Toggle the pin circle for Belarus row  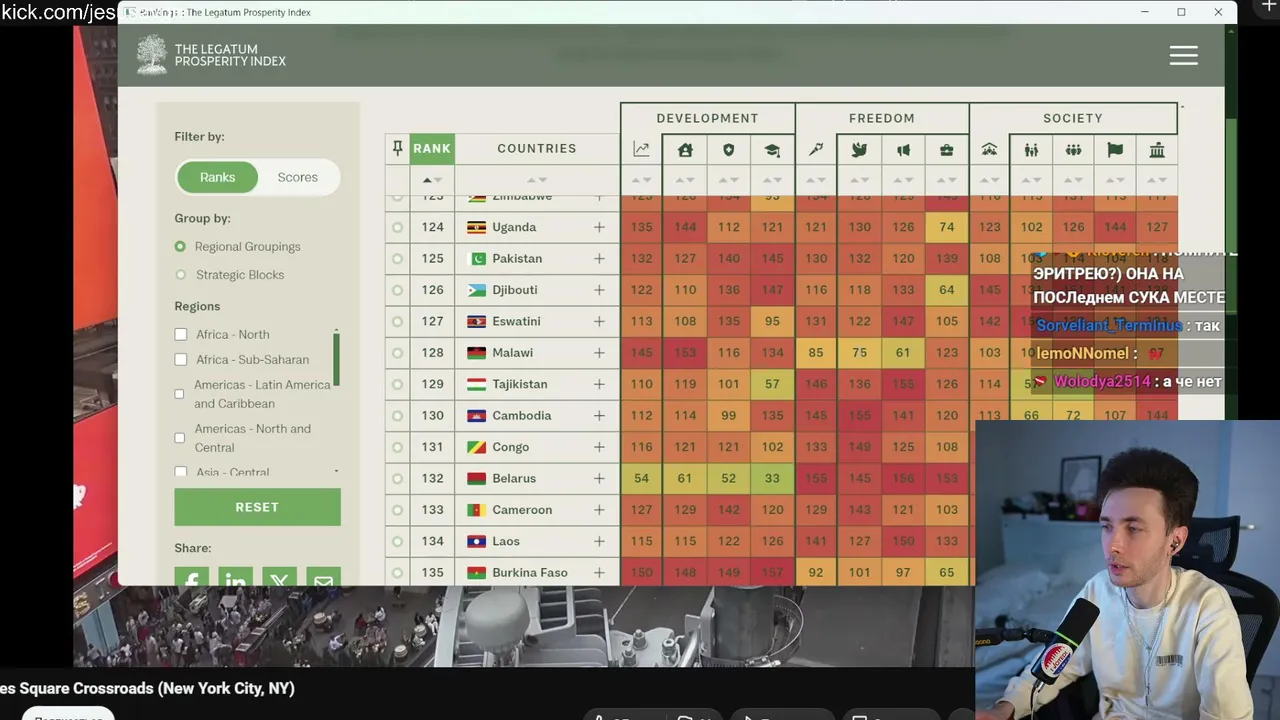[x=397, y=478]
